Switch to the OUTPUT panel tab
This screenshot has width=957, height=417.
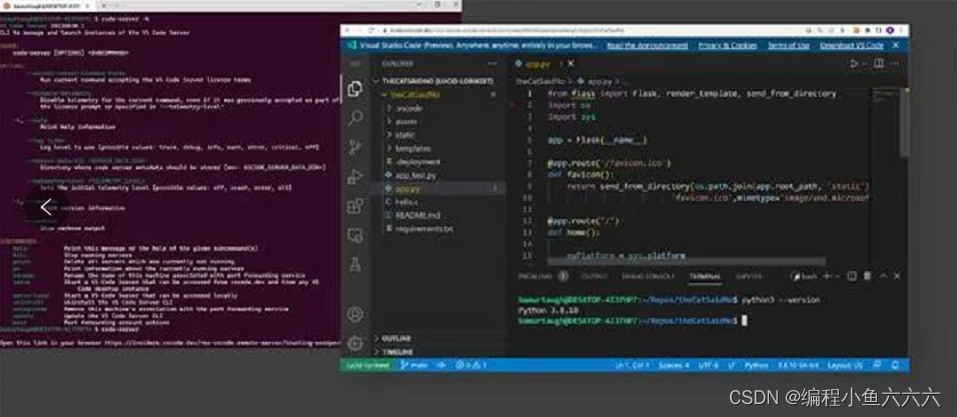click(594, 277)
